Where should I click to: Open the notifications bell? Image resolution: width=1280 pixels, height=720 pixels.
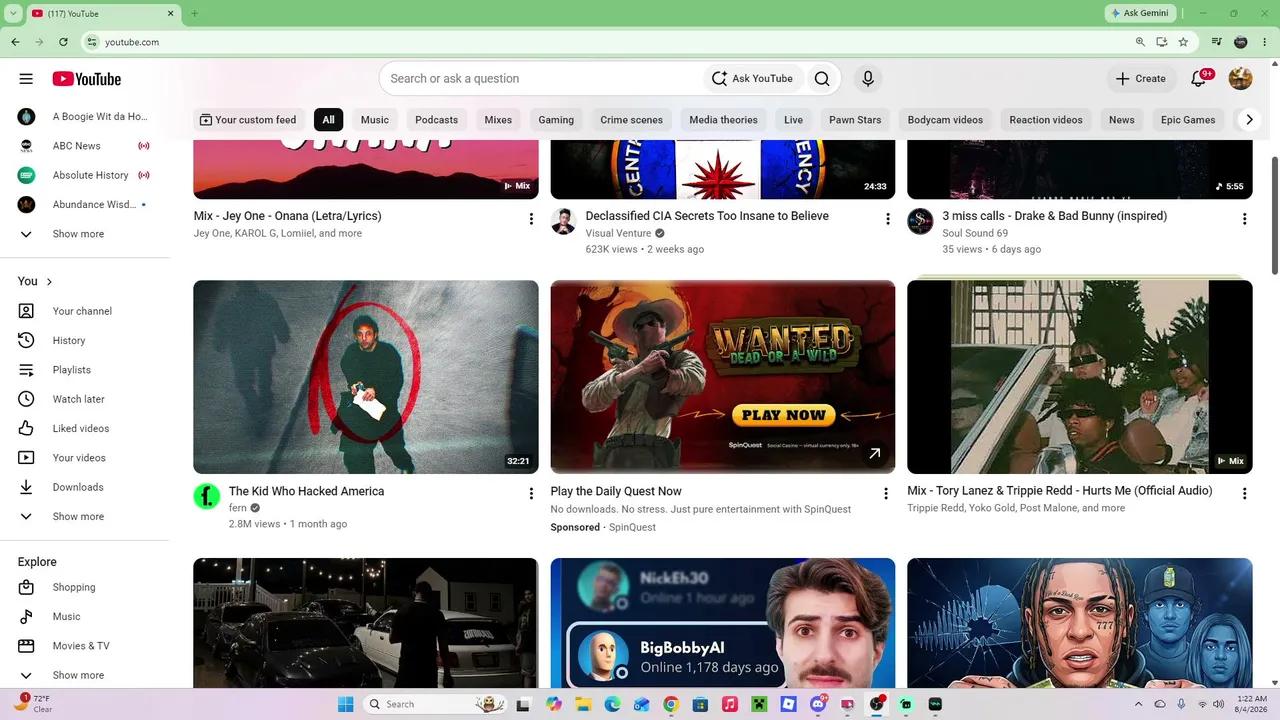1199,79
